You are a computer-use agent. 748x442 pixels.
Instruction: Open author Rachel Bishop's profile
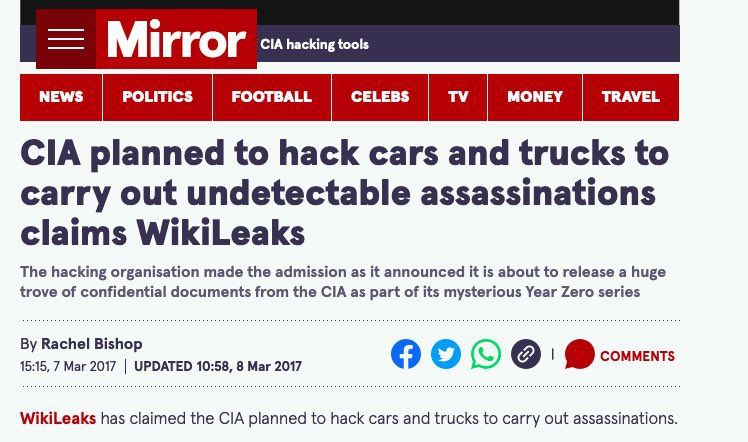pyautogui.click(x=92, y=344)
